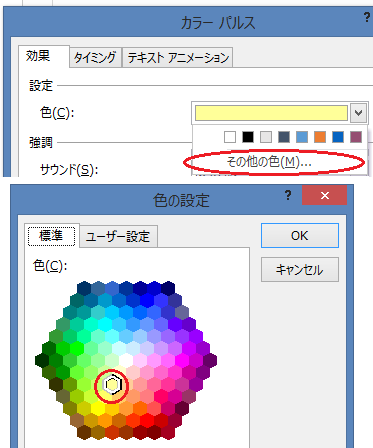Screen dimensions: 373x448
Task: Pick the pure yellow hexagon
Action: pos(98,409)
